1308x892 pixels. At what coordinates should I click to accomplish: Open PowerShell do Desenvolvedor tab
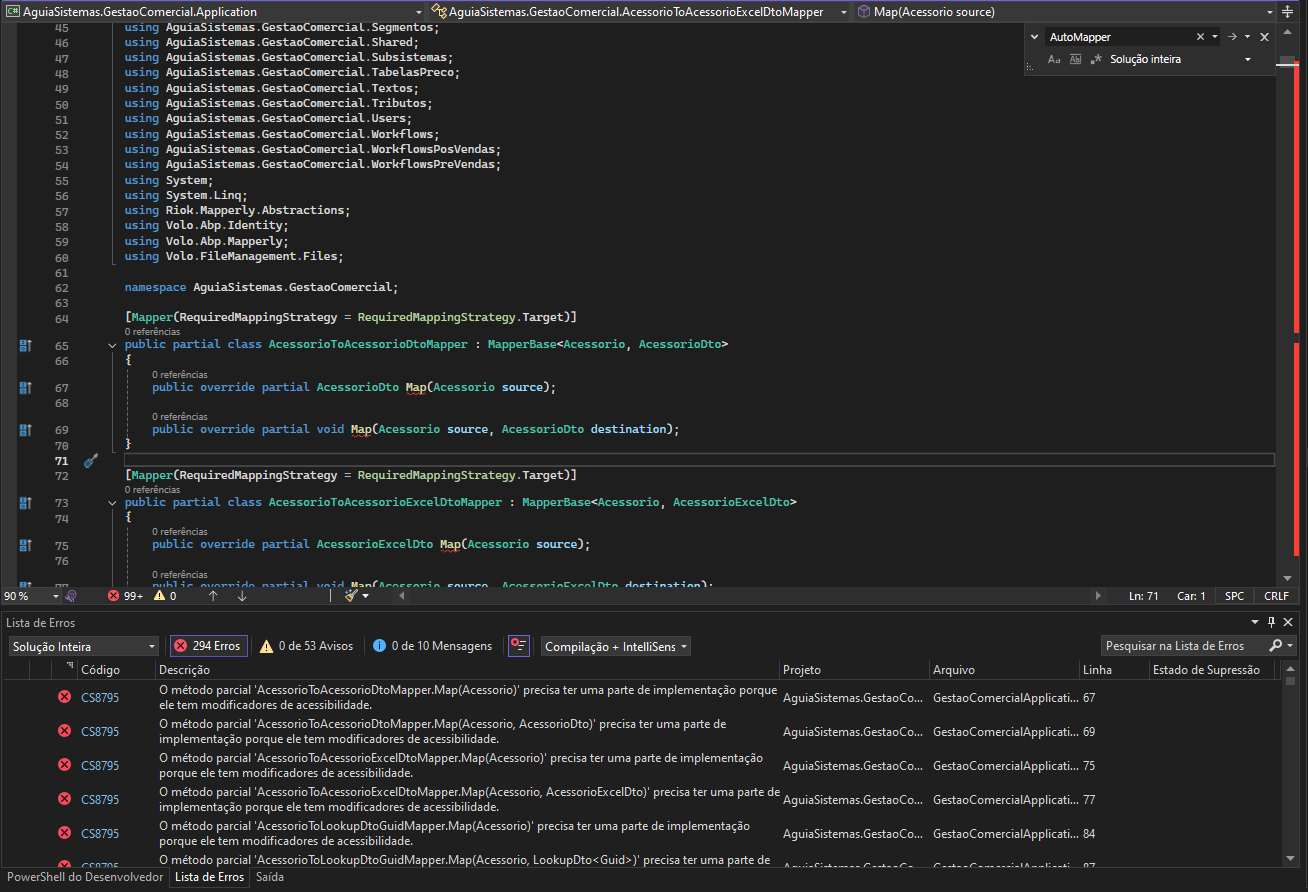point(85,877)
